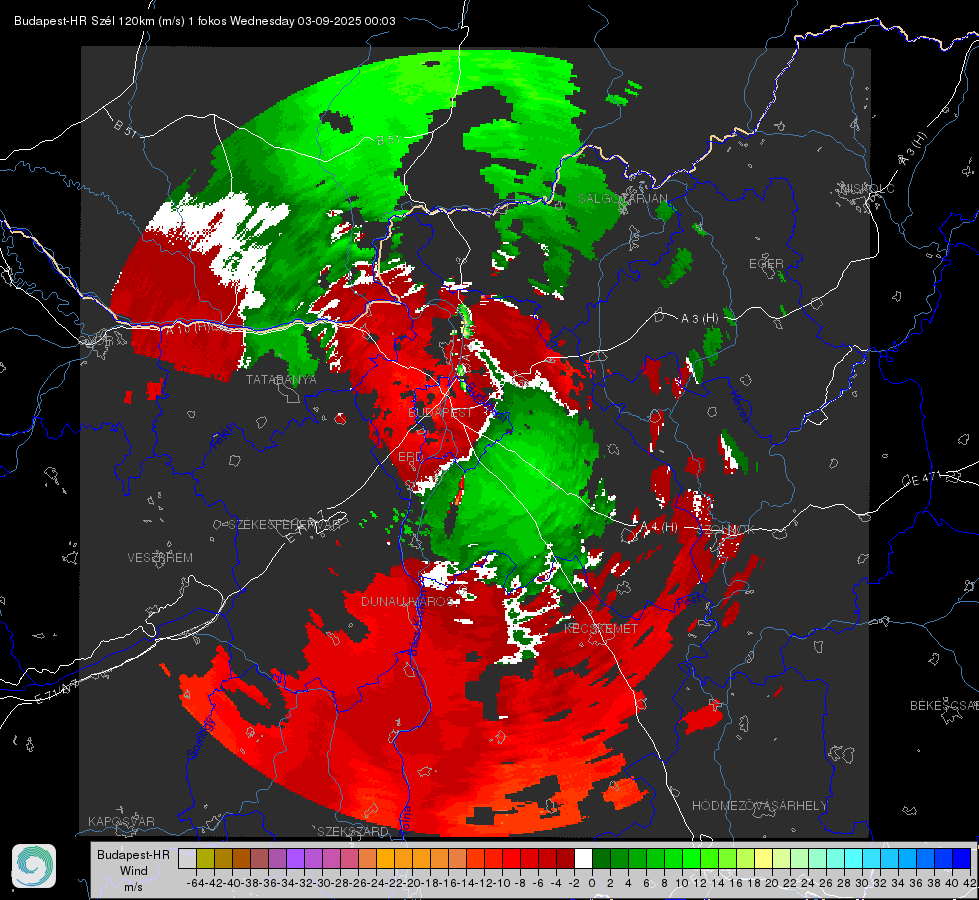Click the SZEKSZARD city label
979x900 pixels.
tap(353, 831)
